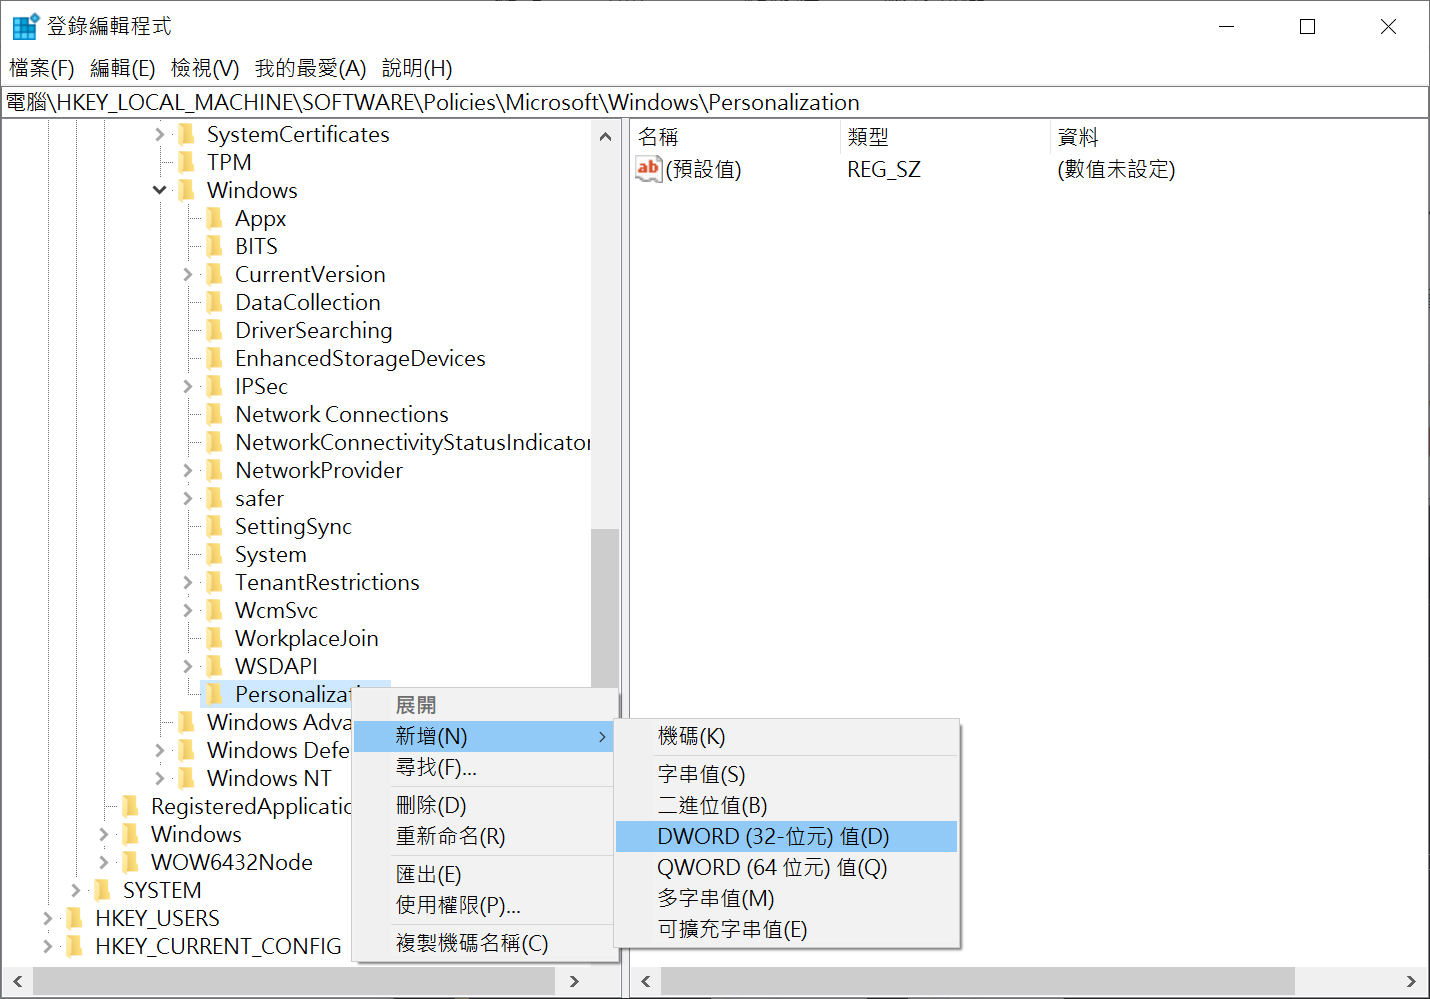Click tree pane scroll-up arrow
The width and height of the screenshot is (1430, 999).
pyautogui.click(x=605, y=137)
